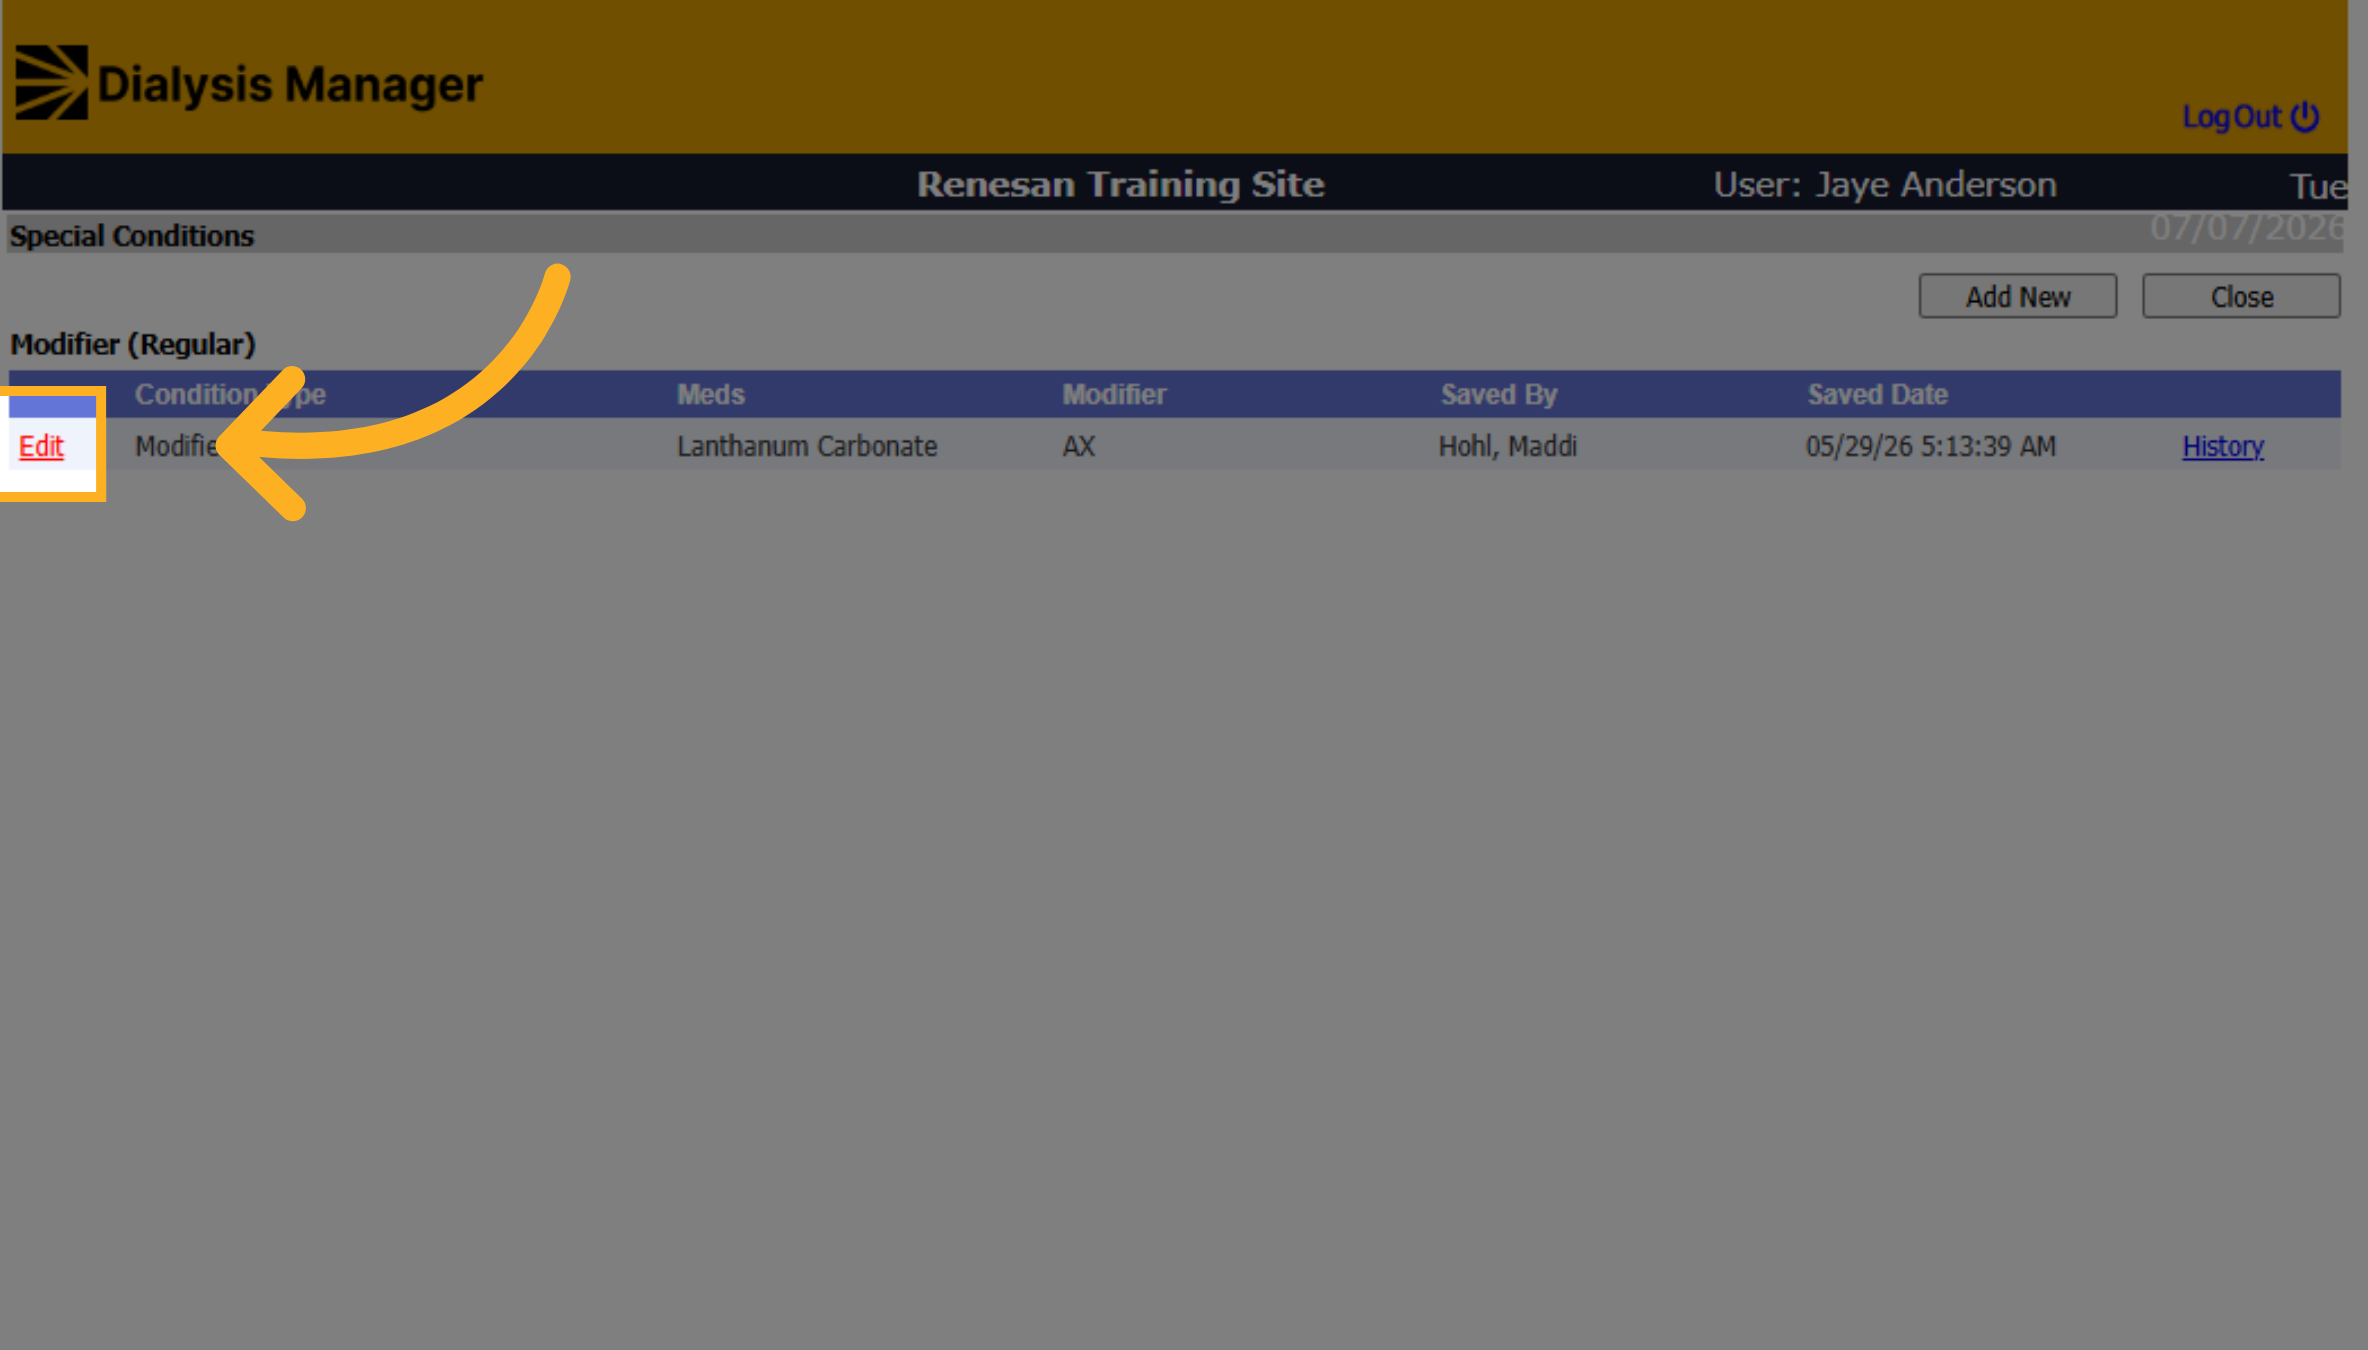Click the Saved Date column header

(x=1877, y=394)
